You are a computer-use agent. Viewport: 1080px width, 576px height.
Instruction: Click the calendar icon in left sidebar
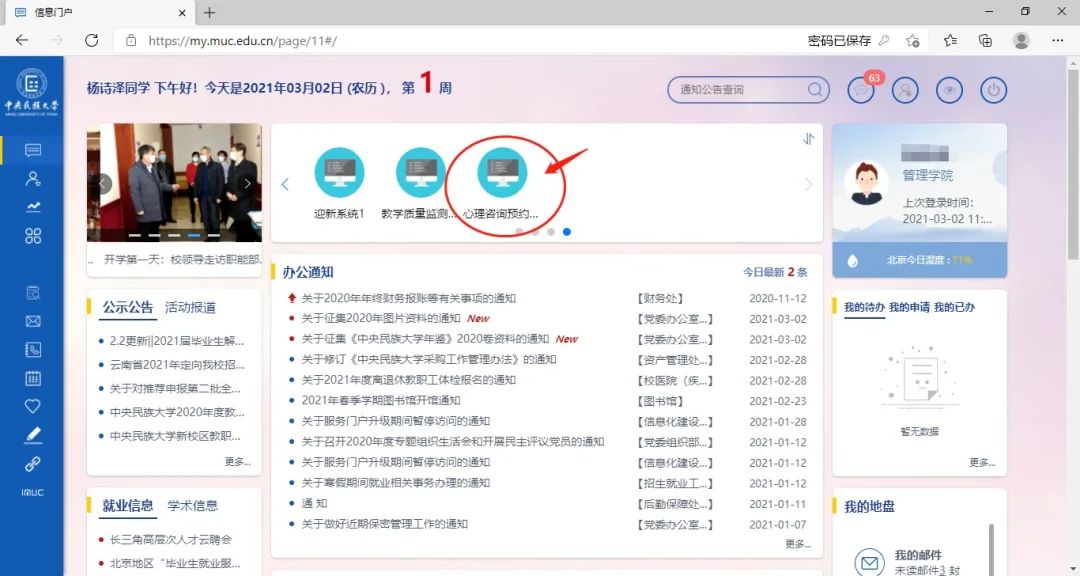tap(33, 378)
